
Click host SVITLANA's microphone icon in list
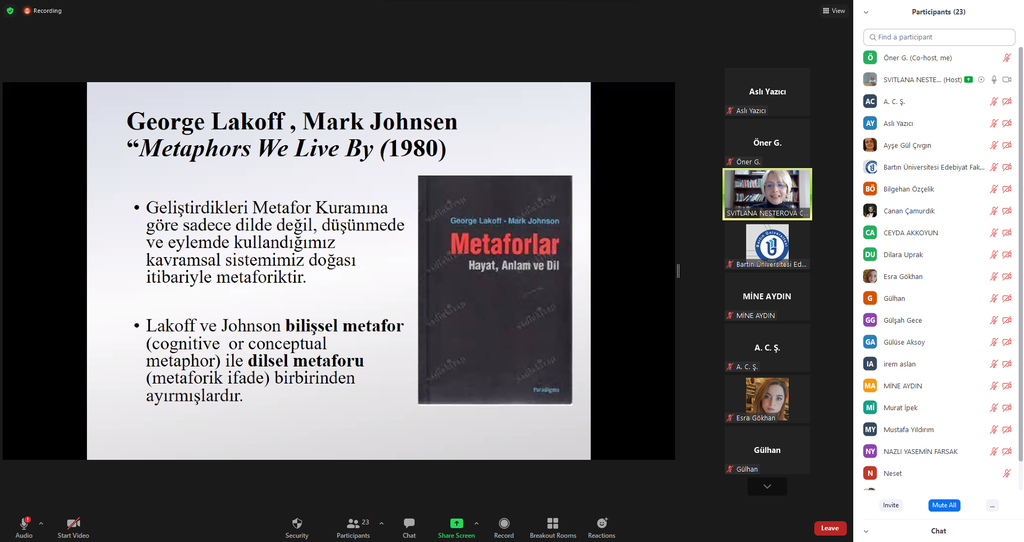pyautogui.click(x=994, y=80)
